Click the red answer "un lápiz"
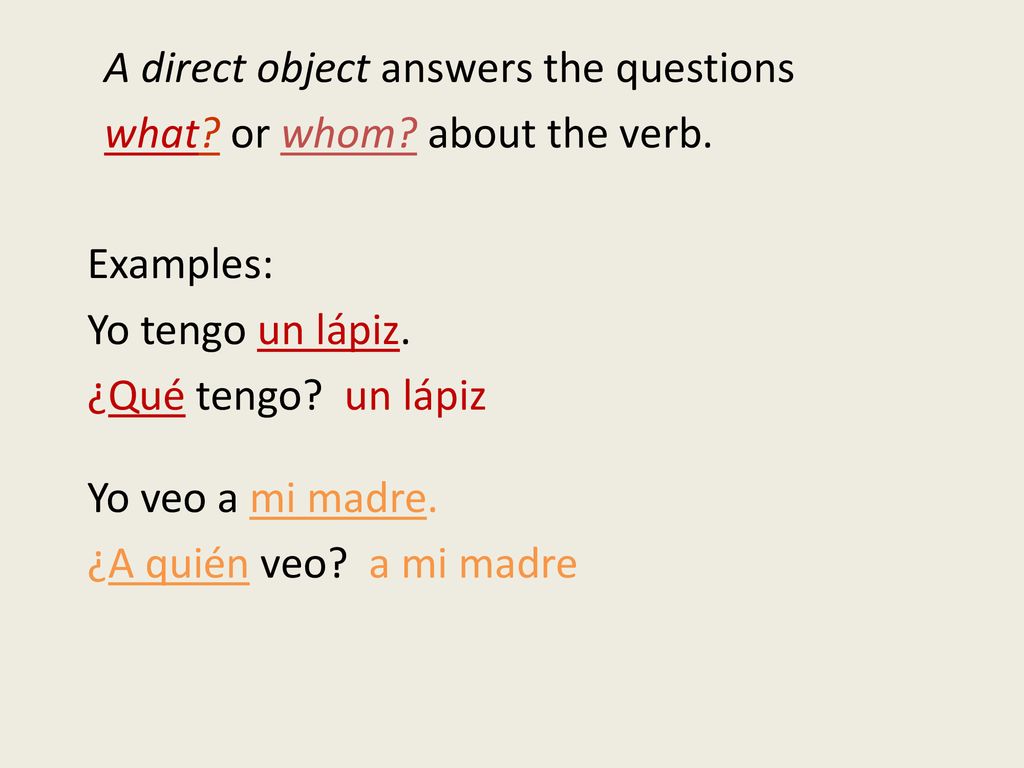 (x=415, y=396)
